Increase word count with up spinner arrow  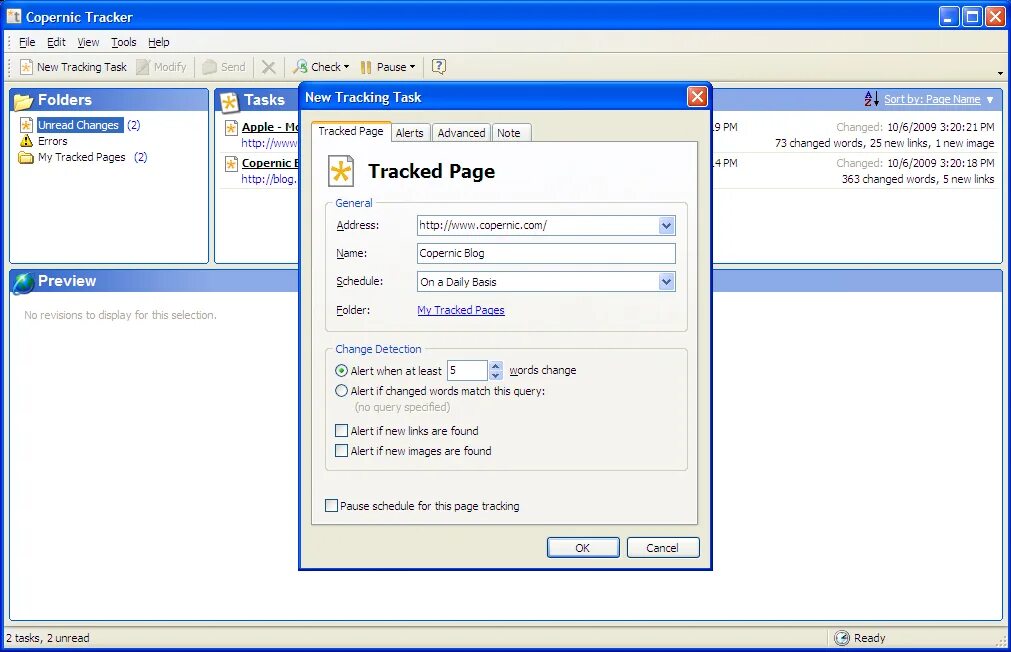pyautogui.click(x=496, y=366)
